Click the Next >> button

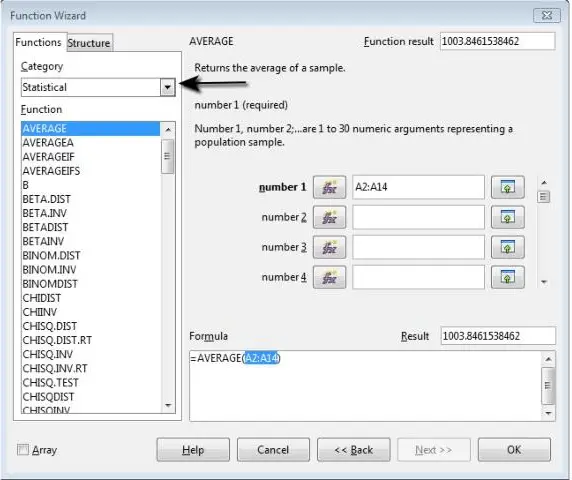pyautogui.click(x=434, y=450)
